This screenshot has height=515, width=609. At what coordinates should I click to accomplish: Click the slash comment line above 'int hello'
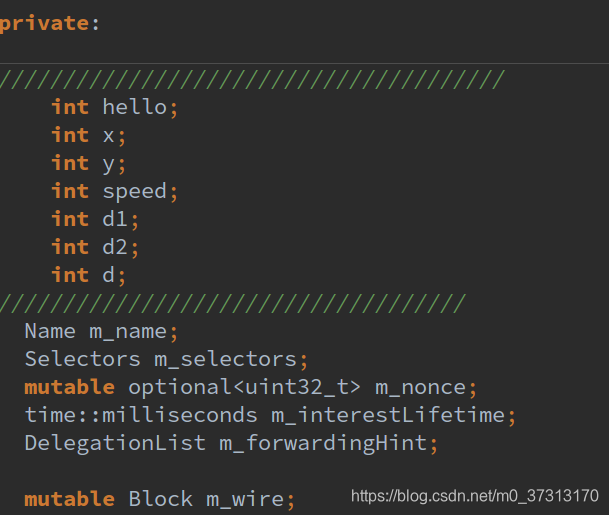coord(252,80)
